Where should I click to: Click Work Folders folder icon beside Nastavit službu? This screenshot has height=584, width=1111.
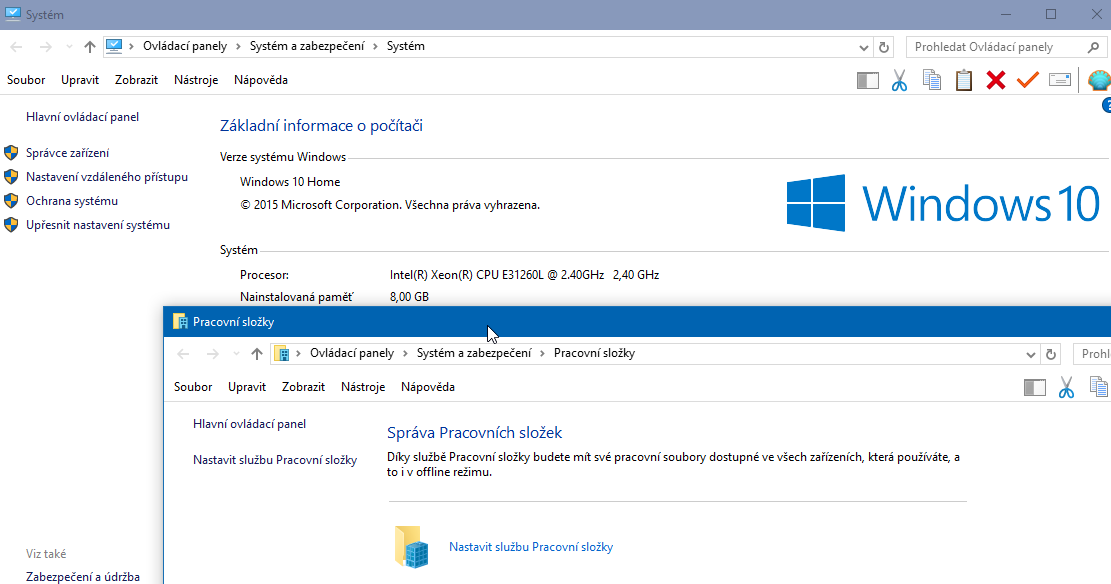click(412, 546)
